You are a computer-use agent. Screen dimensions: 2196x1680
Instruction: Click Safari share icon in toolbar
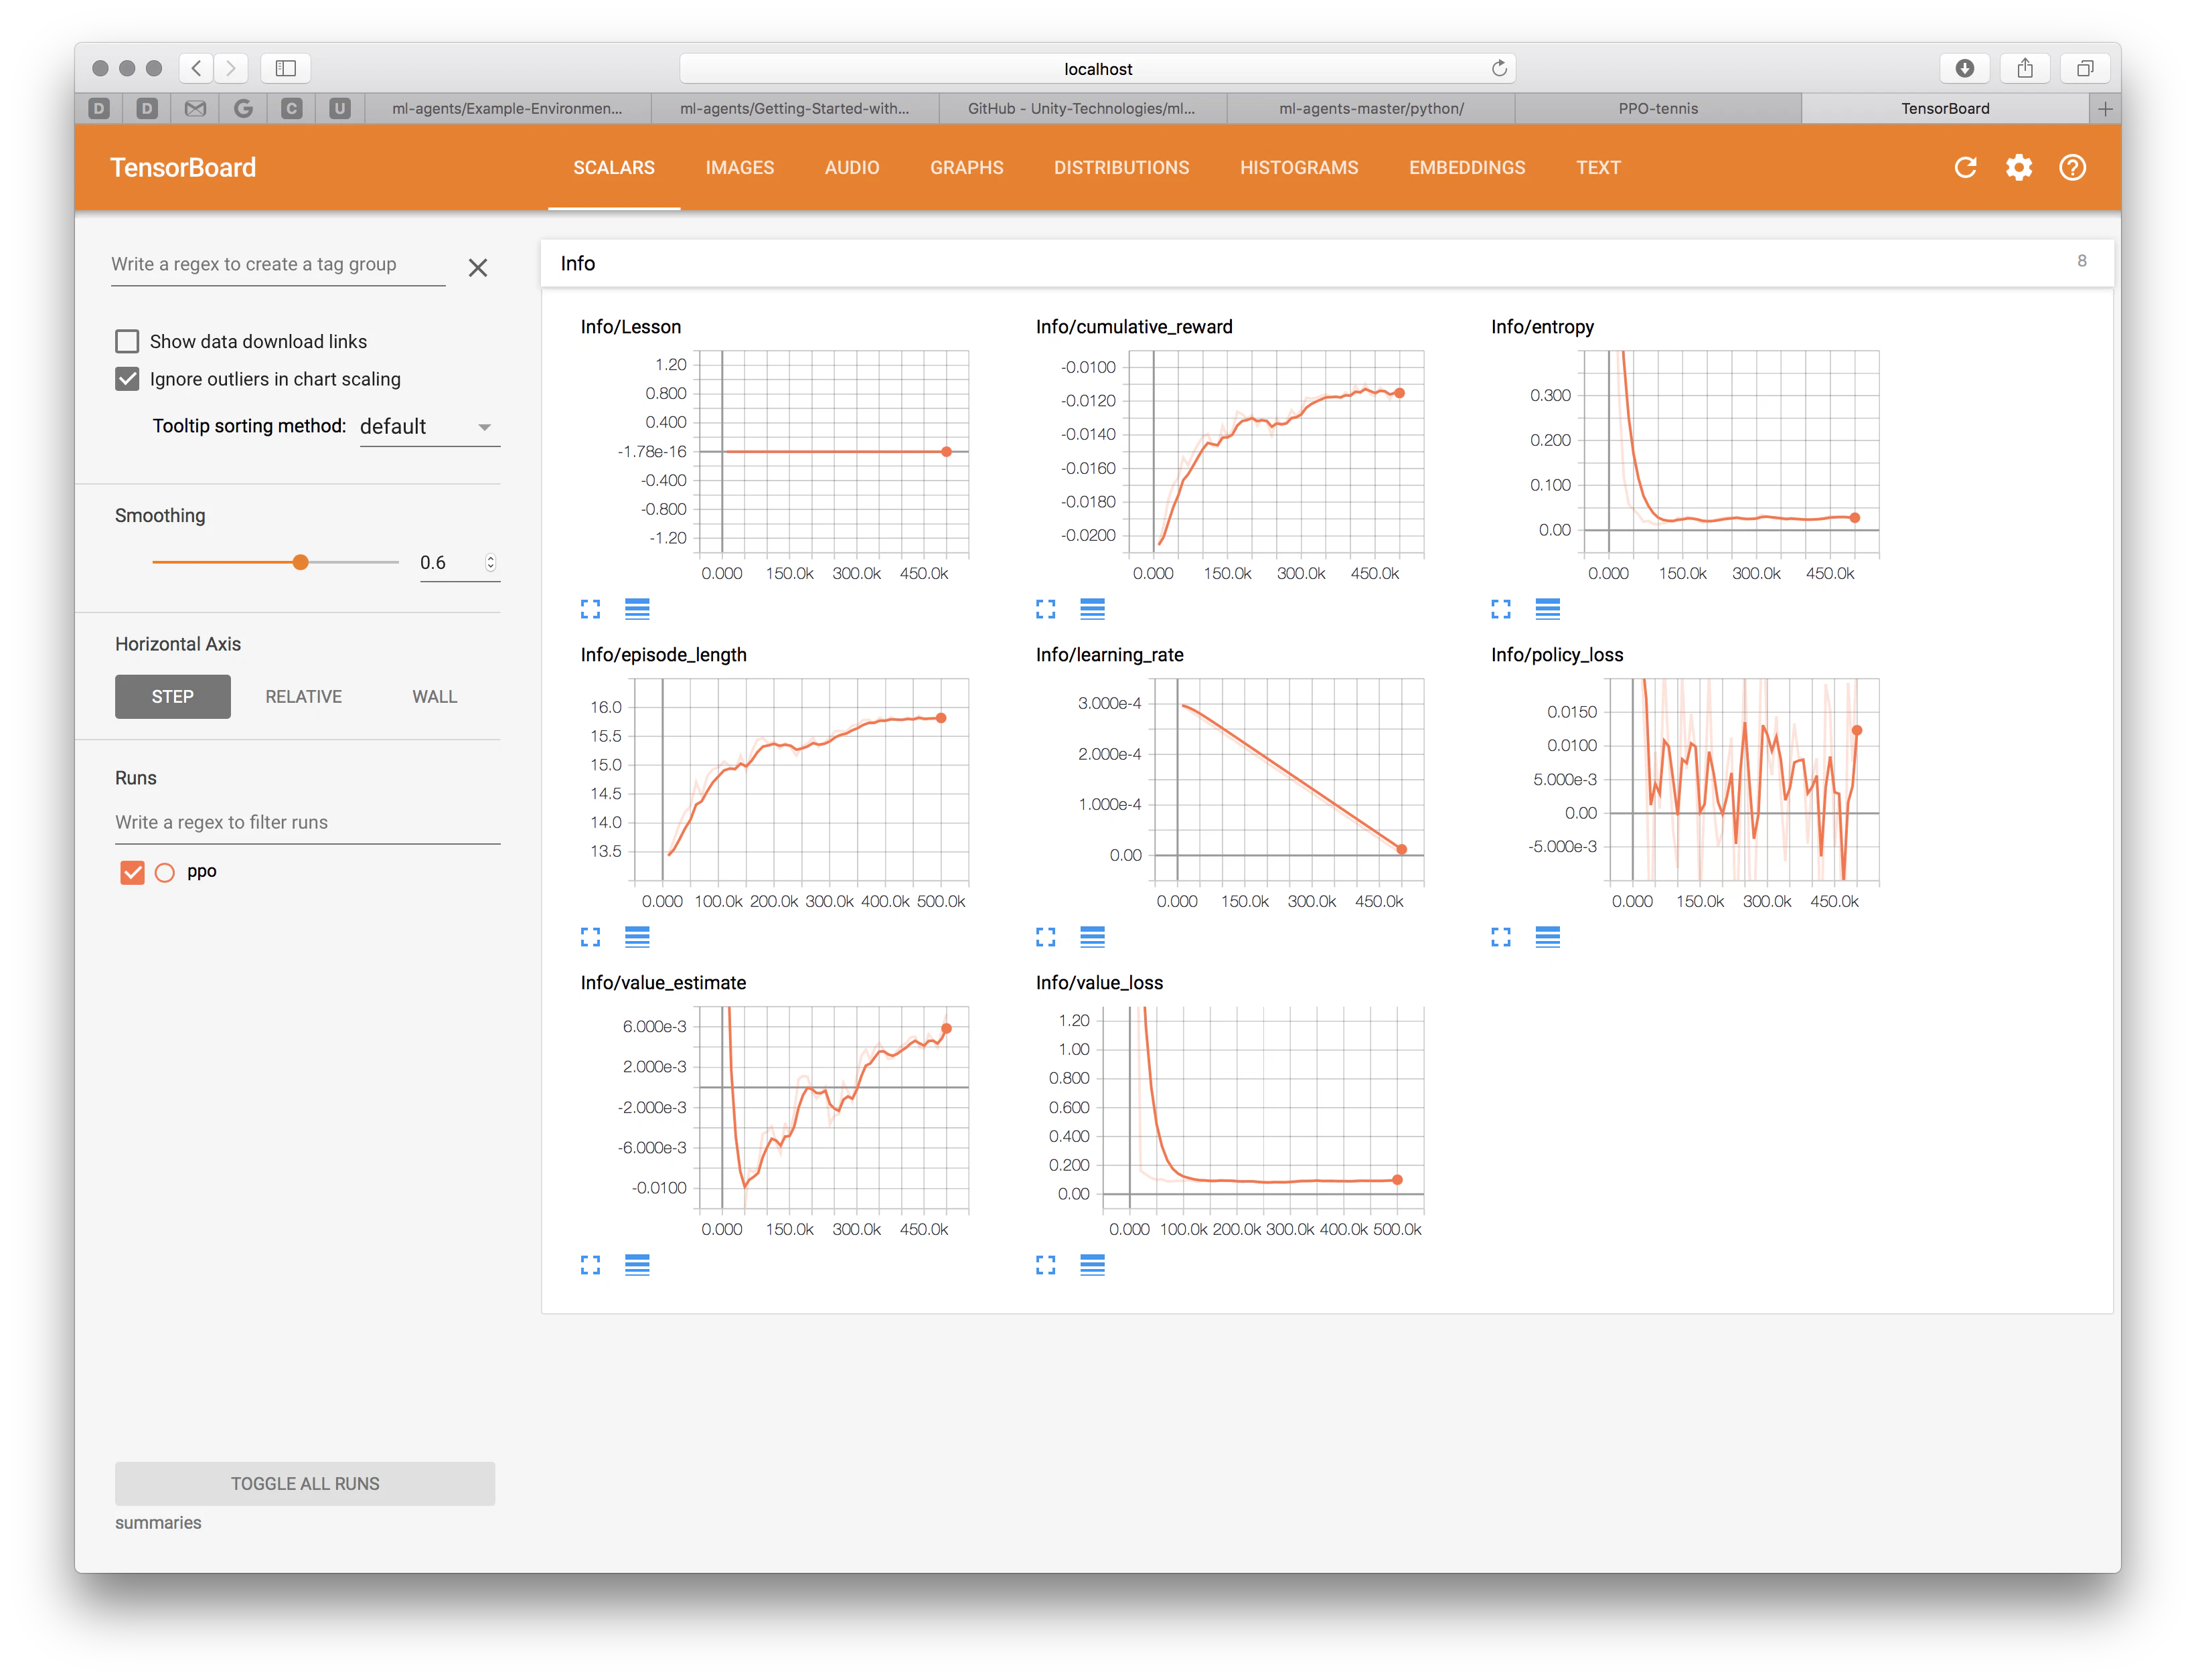tap(2024, 68)
